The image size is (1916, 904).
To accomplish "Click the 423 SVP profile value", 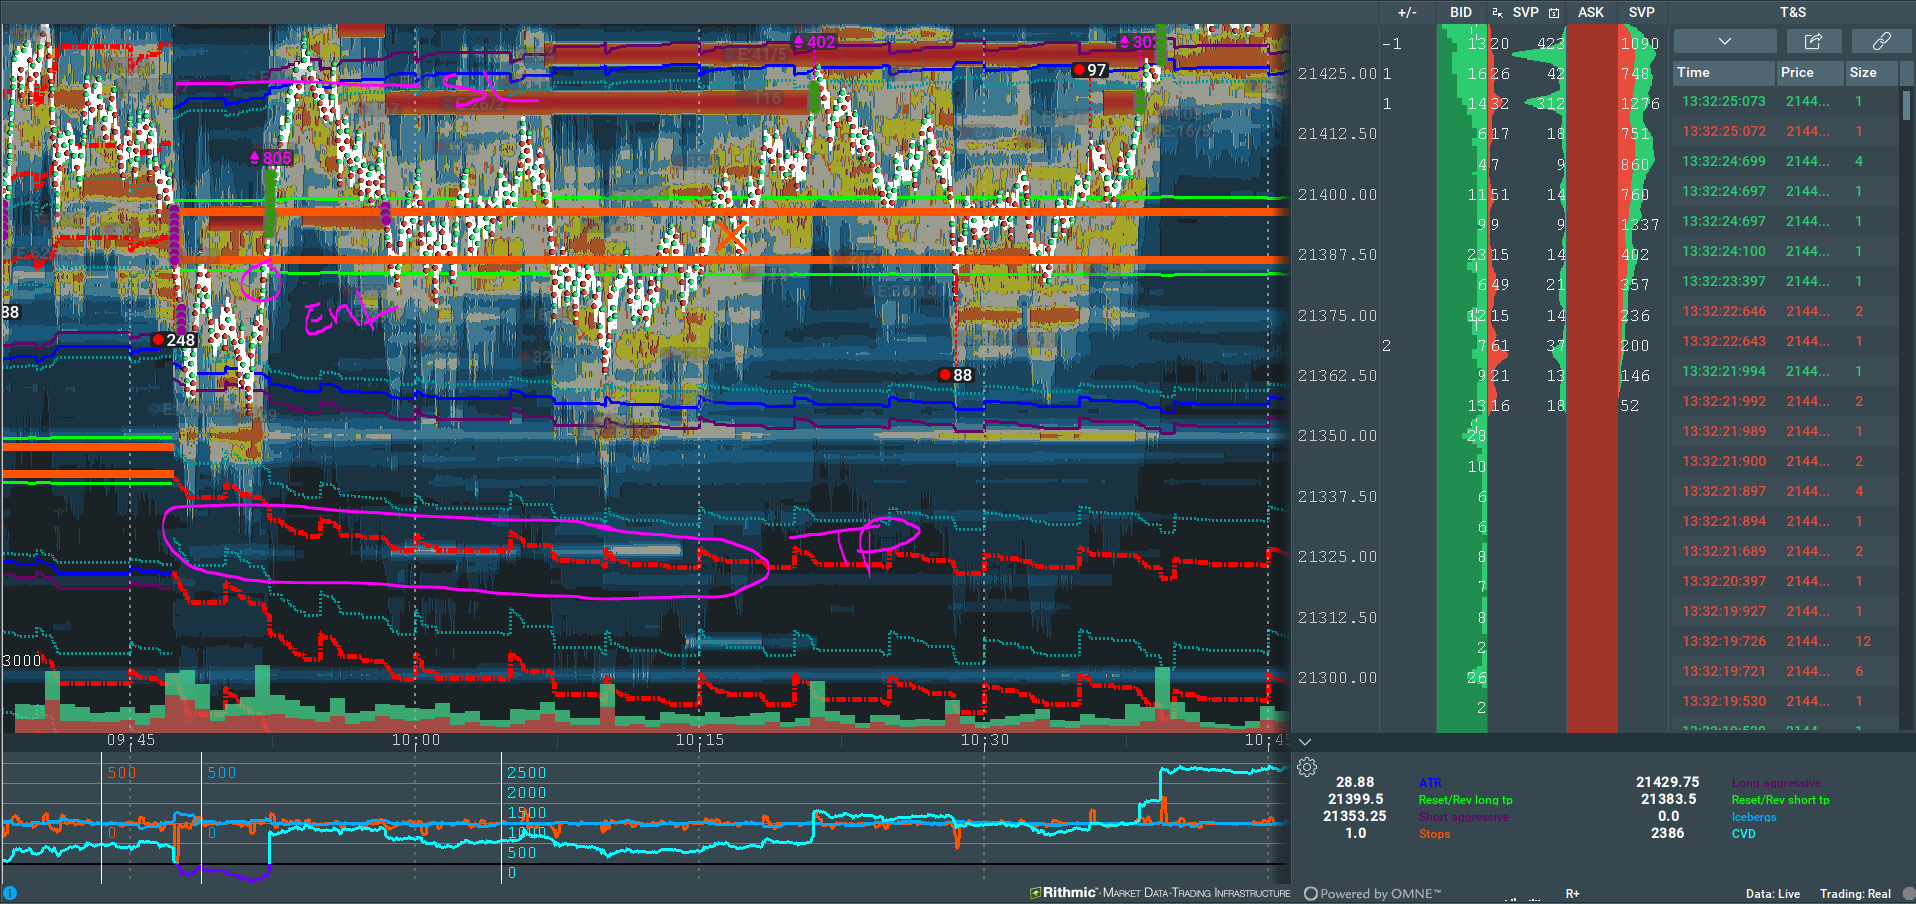I will tap(1551, 44).
